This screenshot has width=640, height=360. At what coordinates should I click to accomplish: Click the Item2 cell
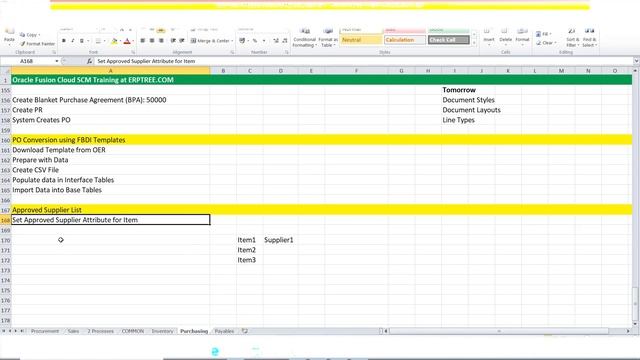click(250, 250)
